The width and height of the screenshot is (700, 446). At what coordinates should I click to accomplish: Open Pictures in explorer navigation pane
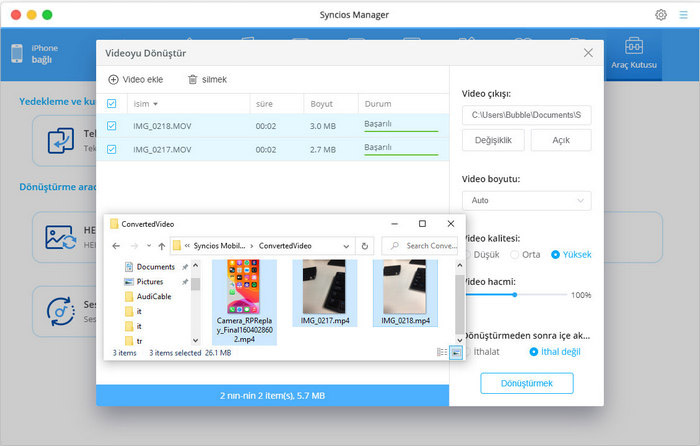pyautogui.click(x=150, y=282)
